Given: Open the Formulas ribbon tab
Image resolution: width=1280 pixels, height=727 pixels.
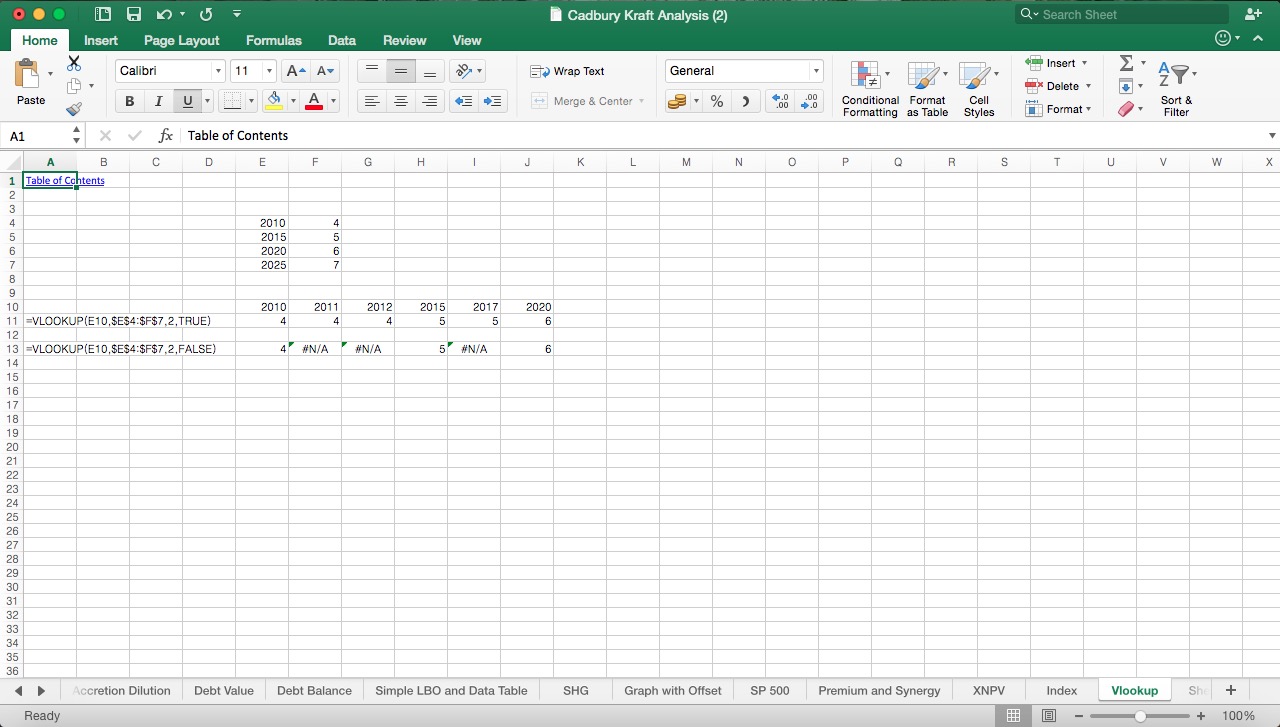Looking at the screenshot, I should [273, 40].
